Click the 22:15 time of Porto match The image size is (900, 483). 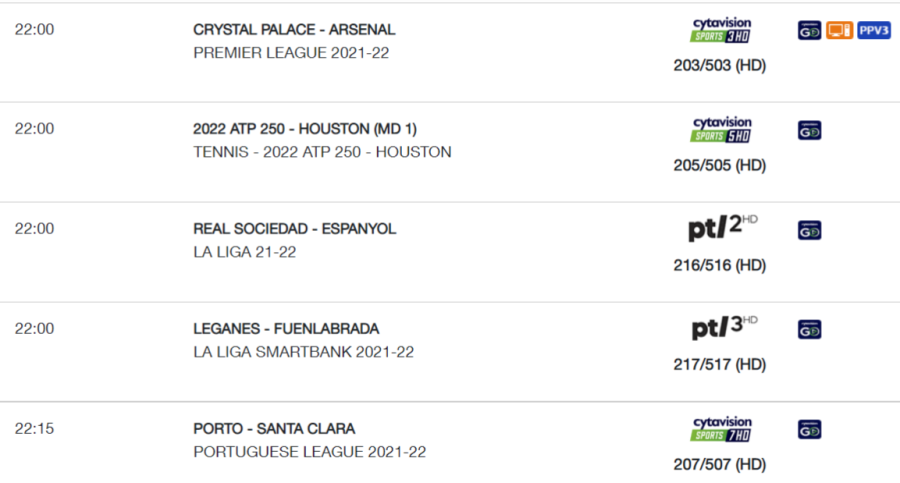[34, 428]
